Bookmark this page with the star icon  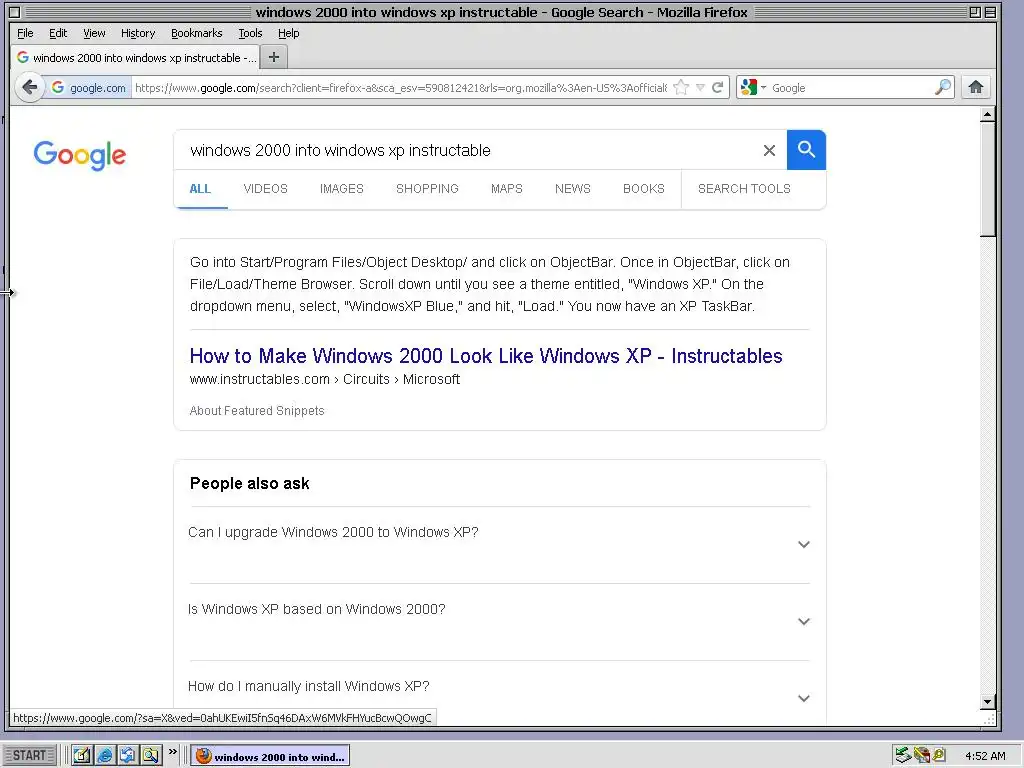point(680,88)
